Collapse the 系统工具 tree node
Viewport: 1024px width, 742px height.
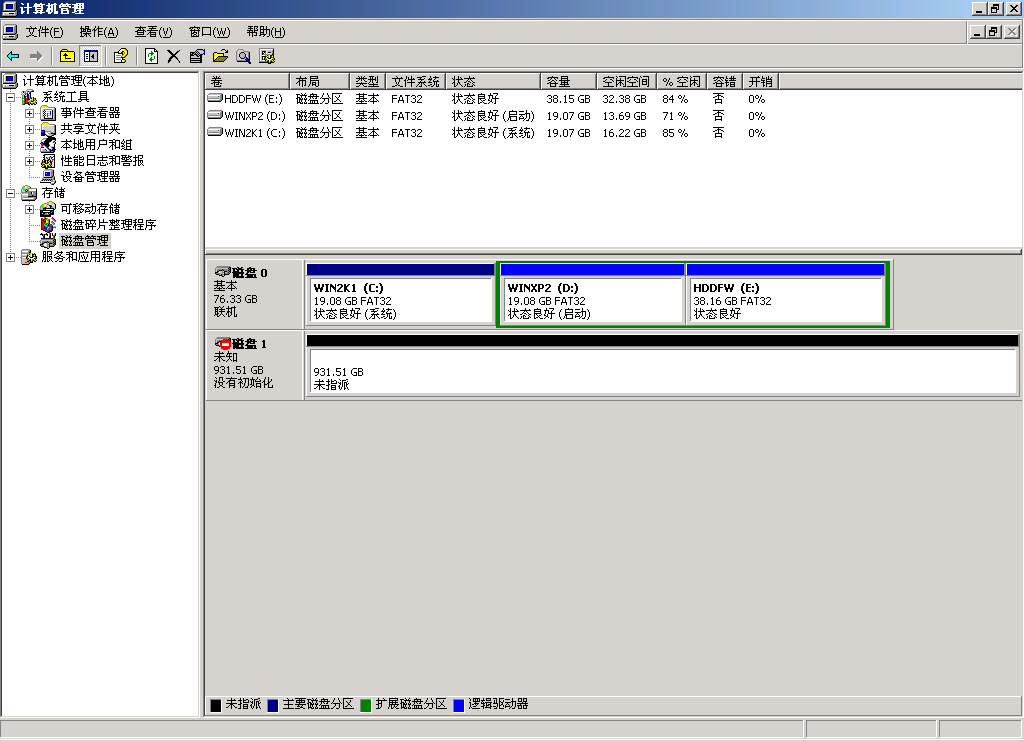10,97
